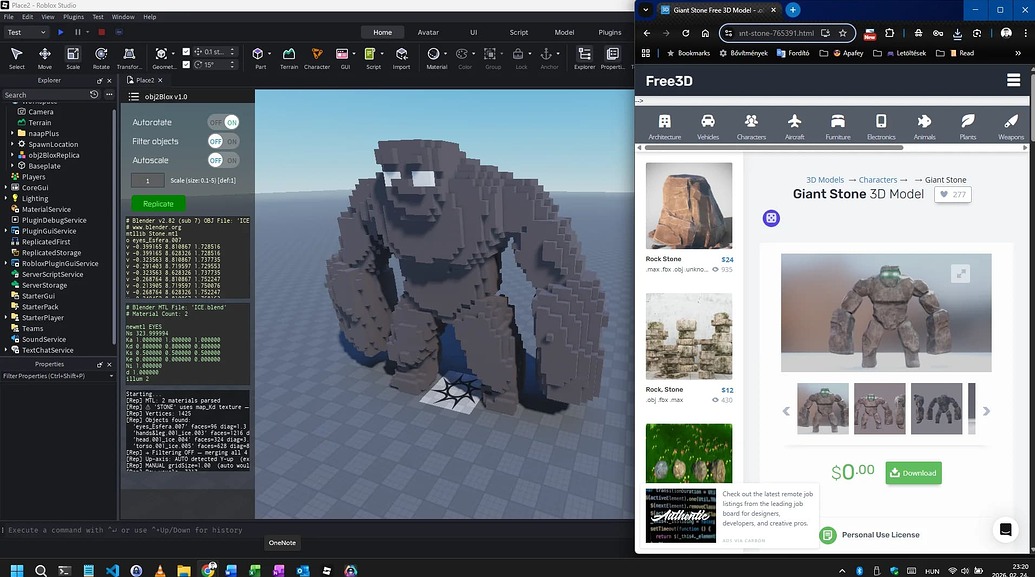Click the green Replicate button
Viewport: 1035px width, 577px height.
[158, 203]
